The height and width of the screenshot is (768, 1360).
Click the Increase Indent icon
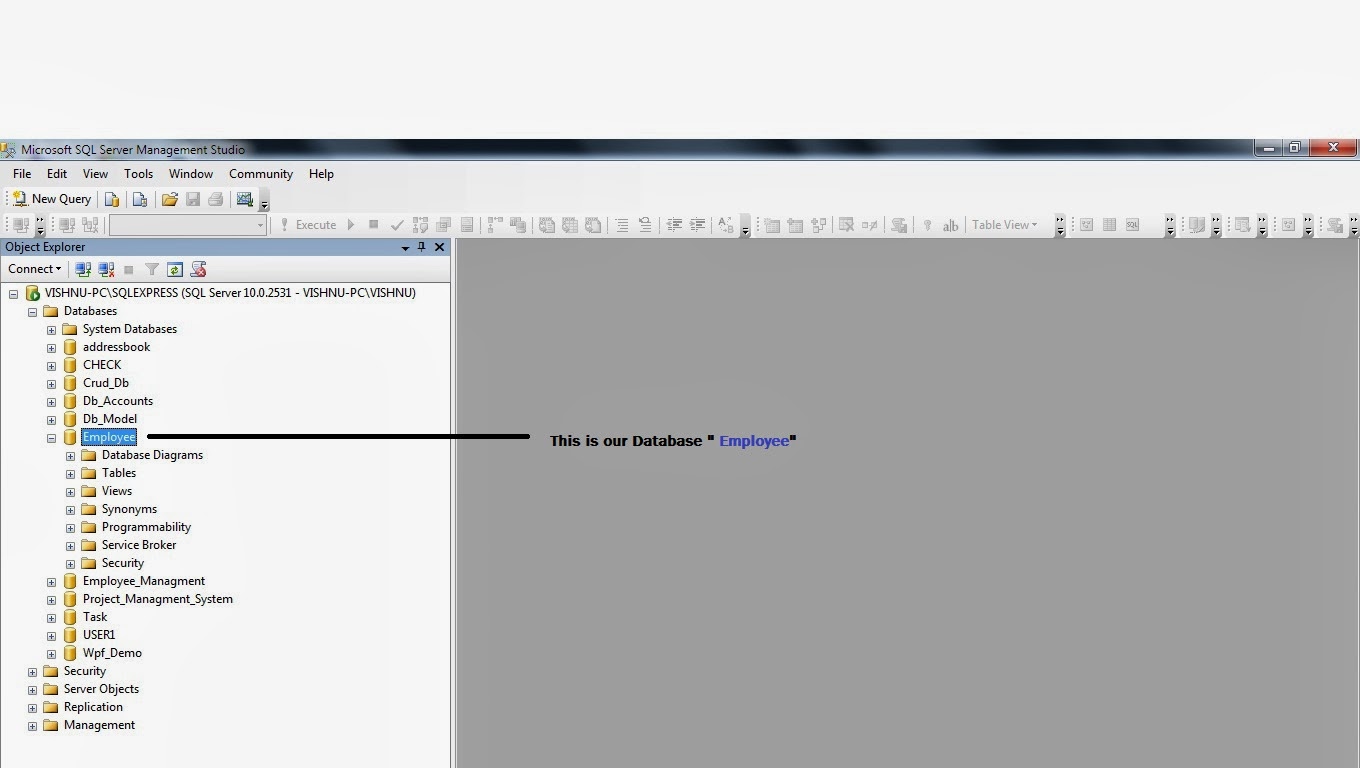697,225
